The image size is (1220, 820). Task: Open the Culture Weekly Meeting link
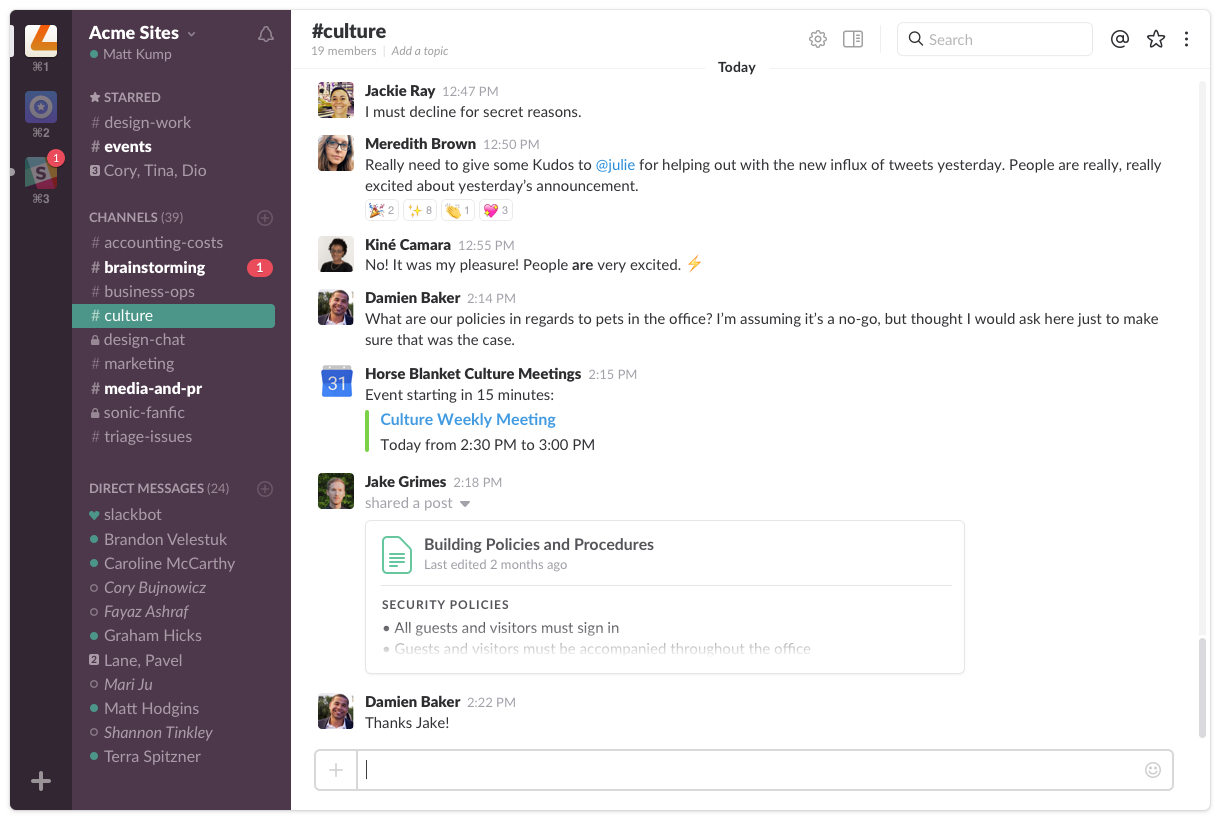click(467, 419)
